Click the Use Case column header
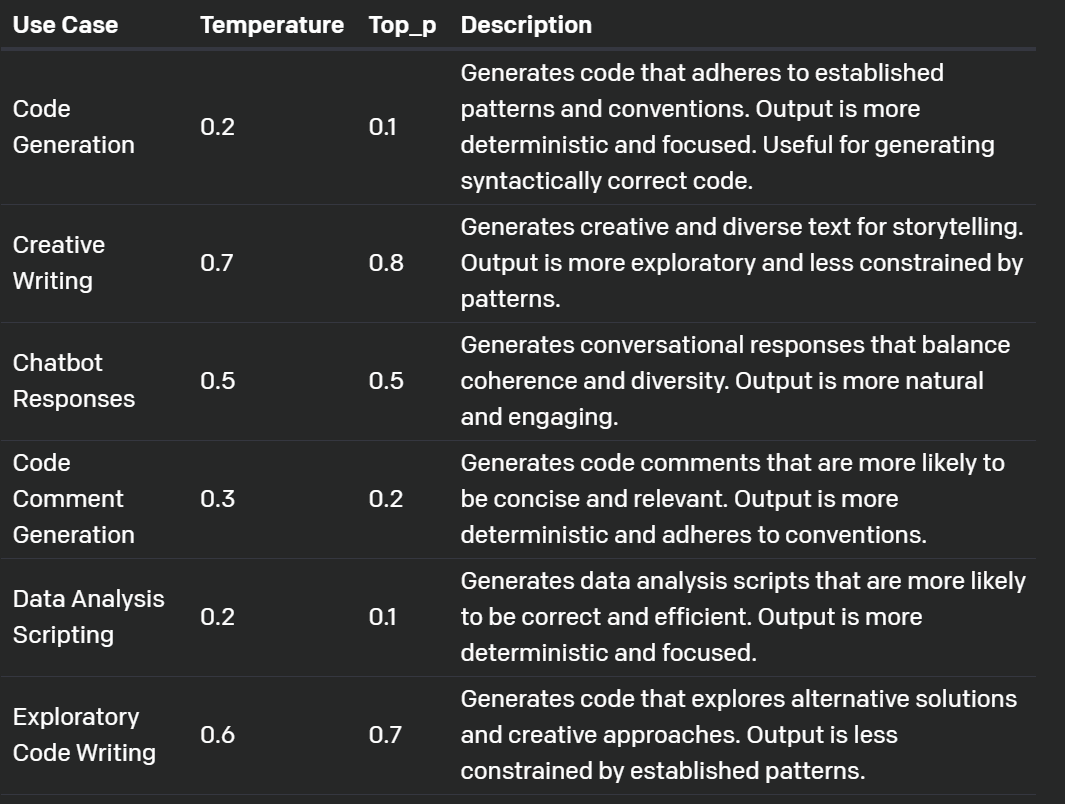Screen dimensions: 1065x804 [x=65, y=25]
